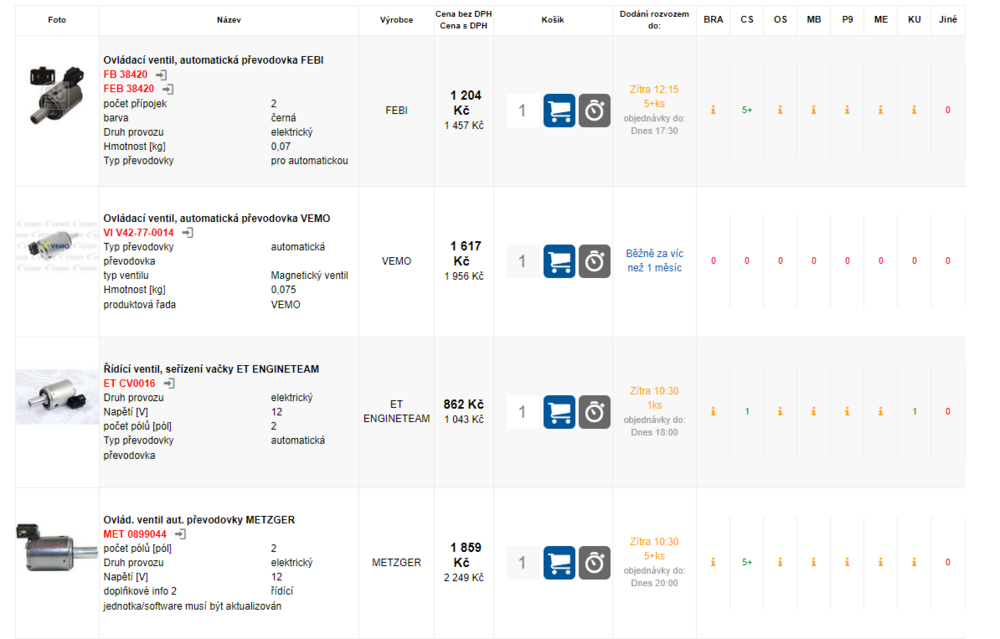Click BRA info icon in ET ENGINETEAM row

(x=713, y=412)
